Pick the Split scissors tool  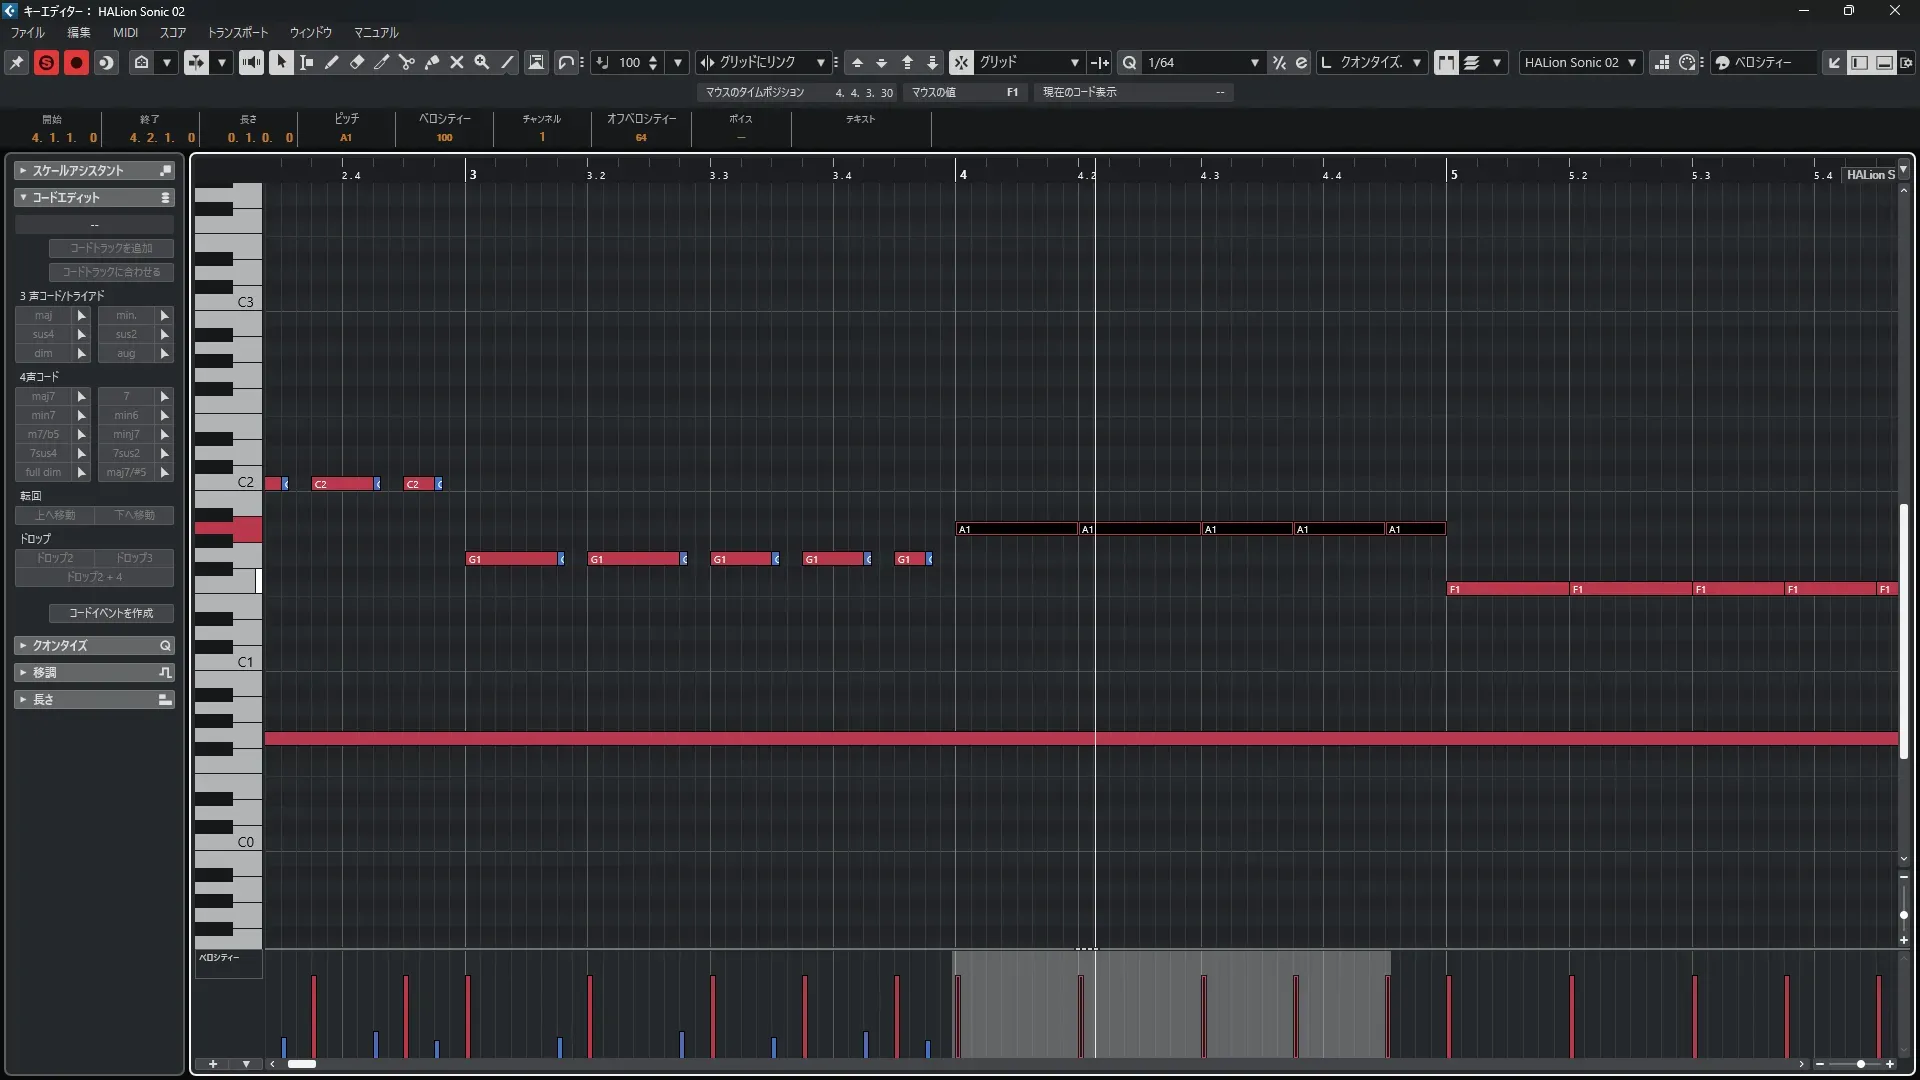coord(407,62)
